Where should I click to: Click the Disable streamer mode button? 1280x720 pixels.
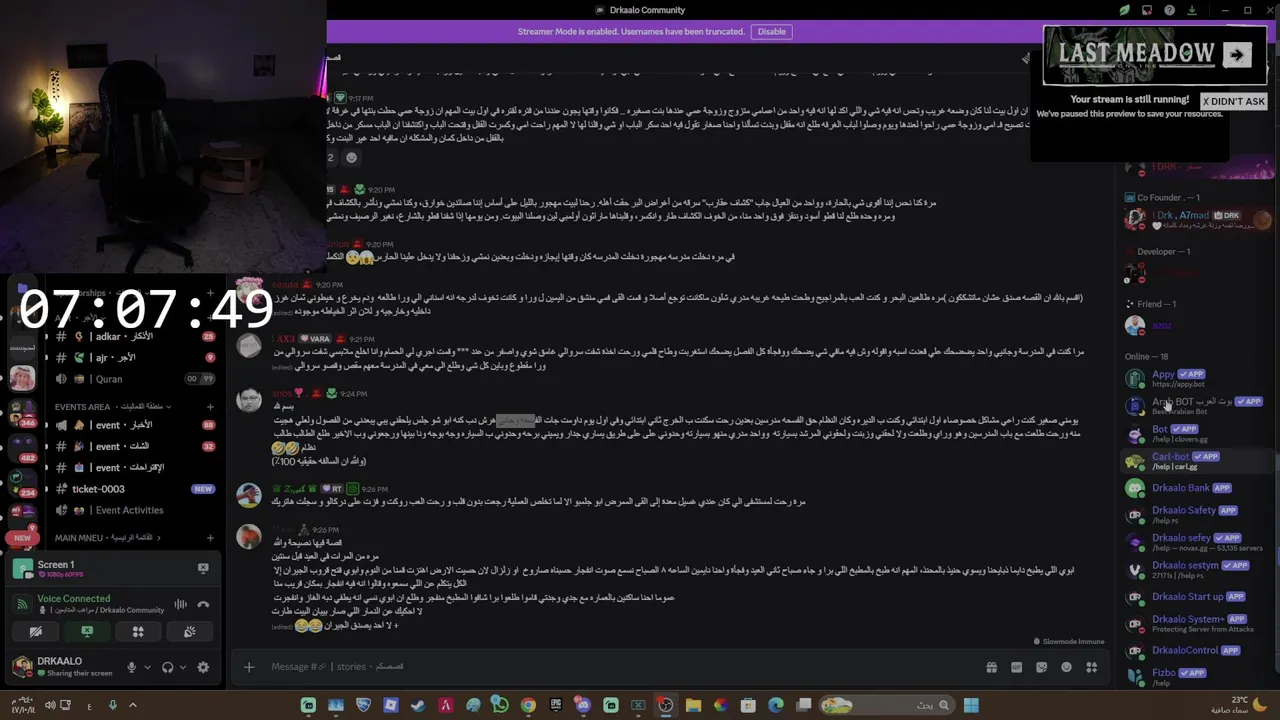pyautogui.click(x=772, y=31)
